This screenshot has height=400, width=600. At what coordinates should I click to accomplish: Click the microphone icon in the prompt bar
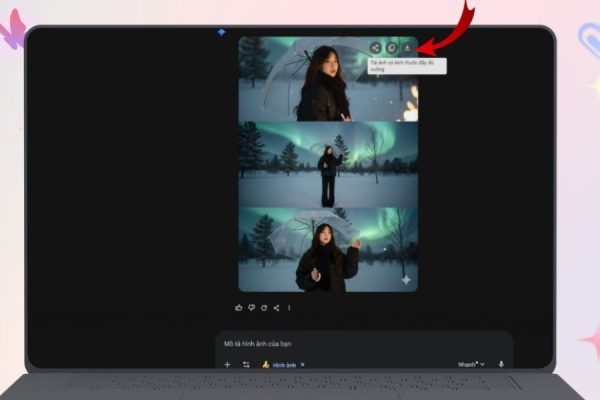(500, 365)
